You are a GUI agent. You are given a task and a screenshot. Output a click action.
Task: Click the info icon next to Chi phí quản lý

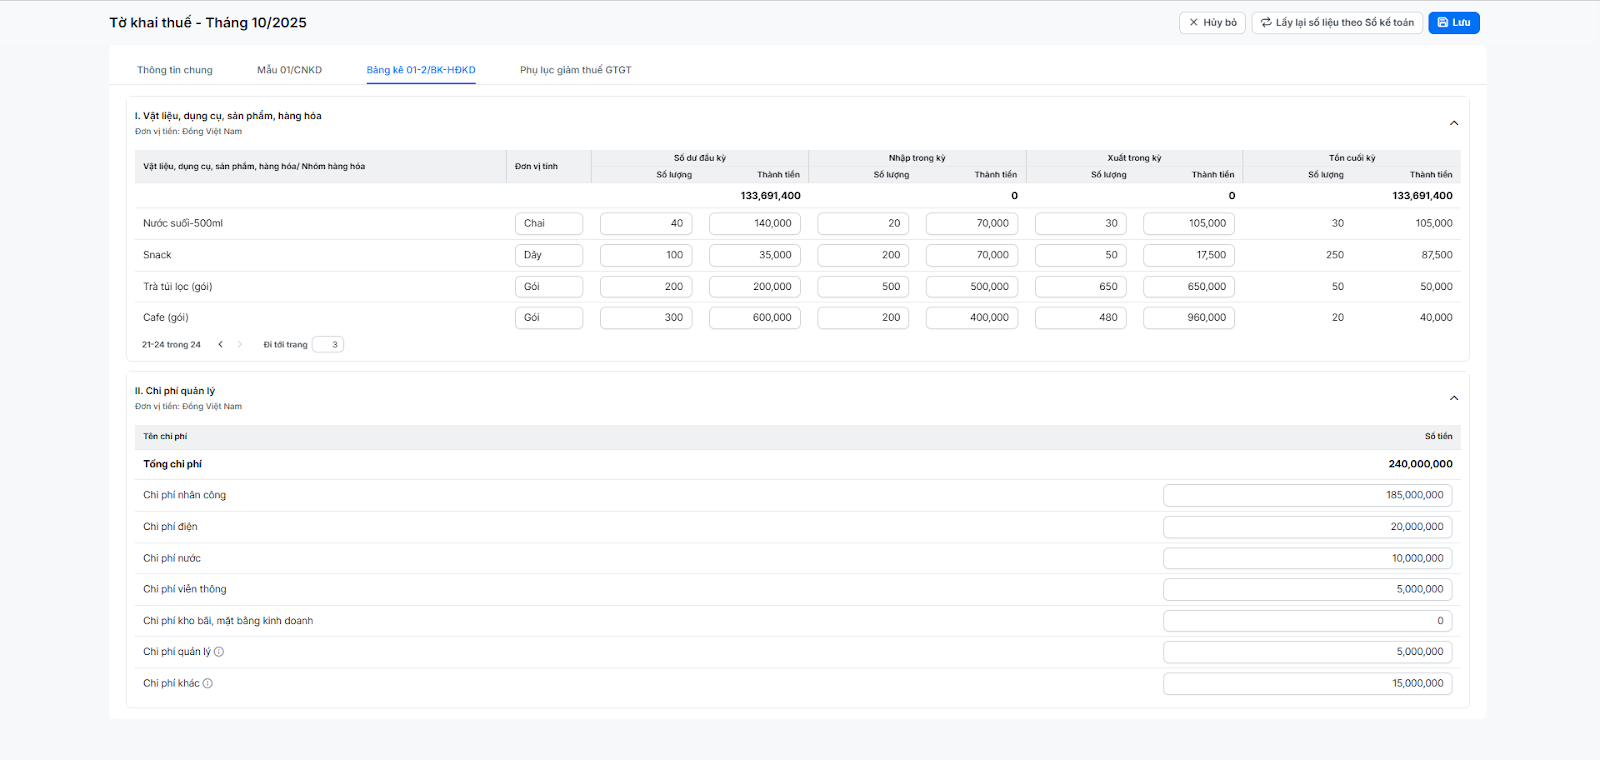(219, 652)
